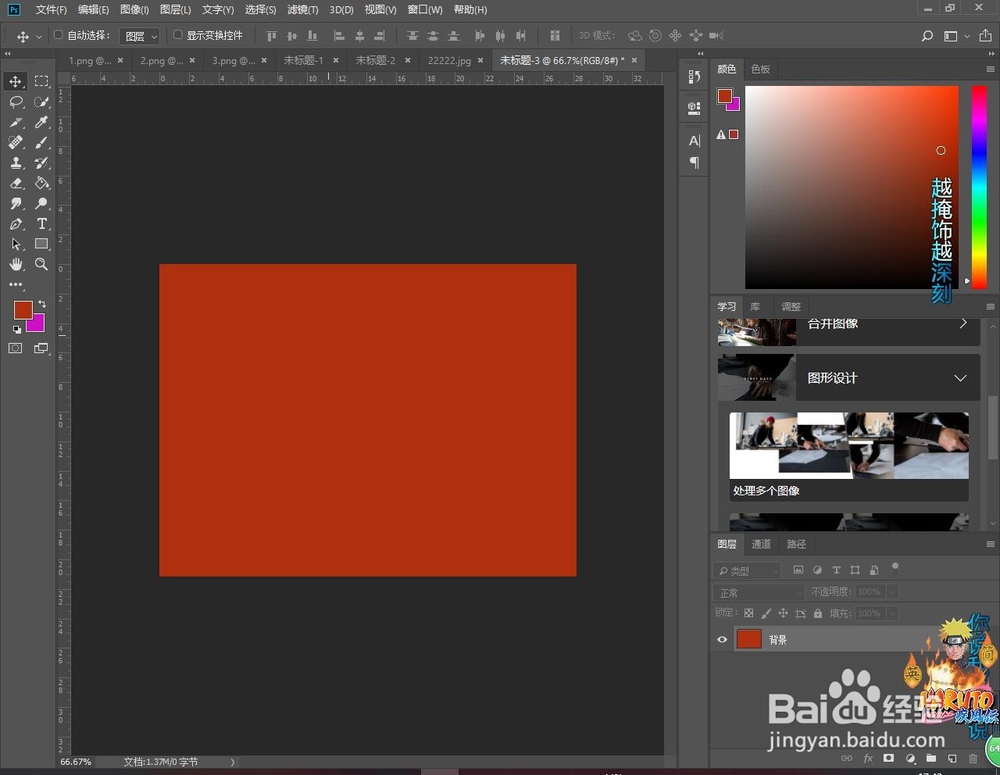
Task: Select the Path Selection tool
Action: (16, 244)
